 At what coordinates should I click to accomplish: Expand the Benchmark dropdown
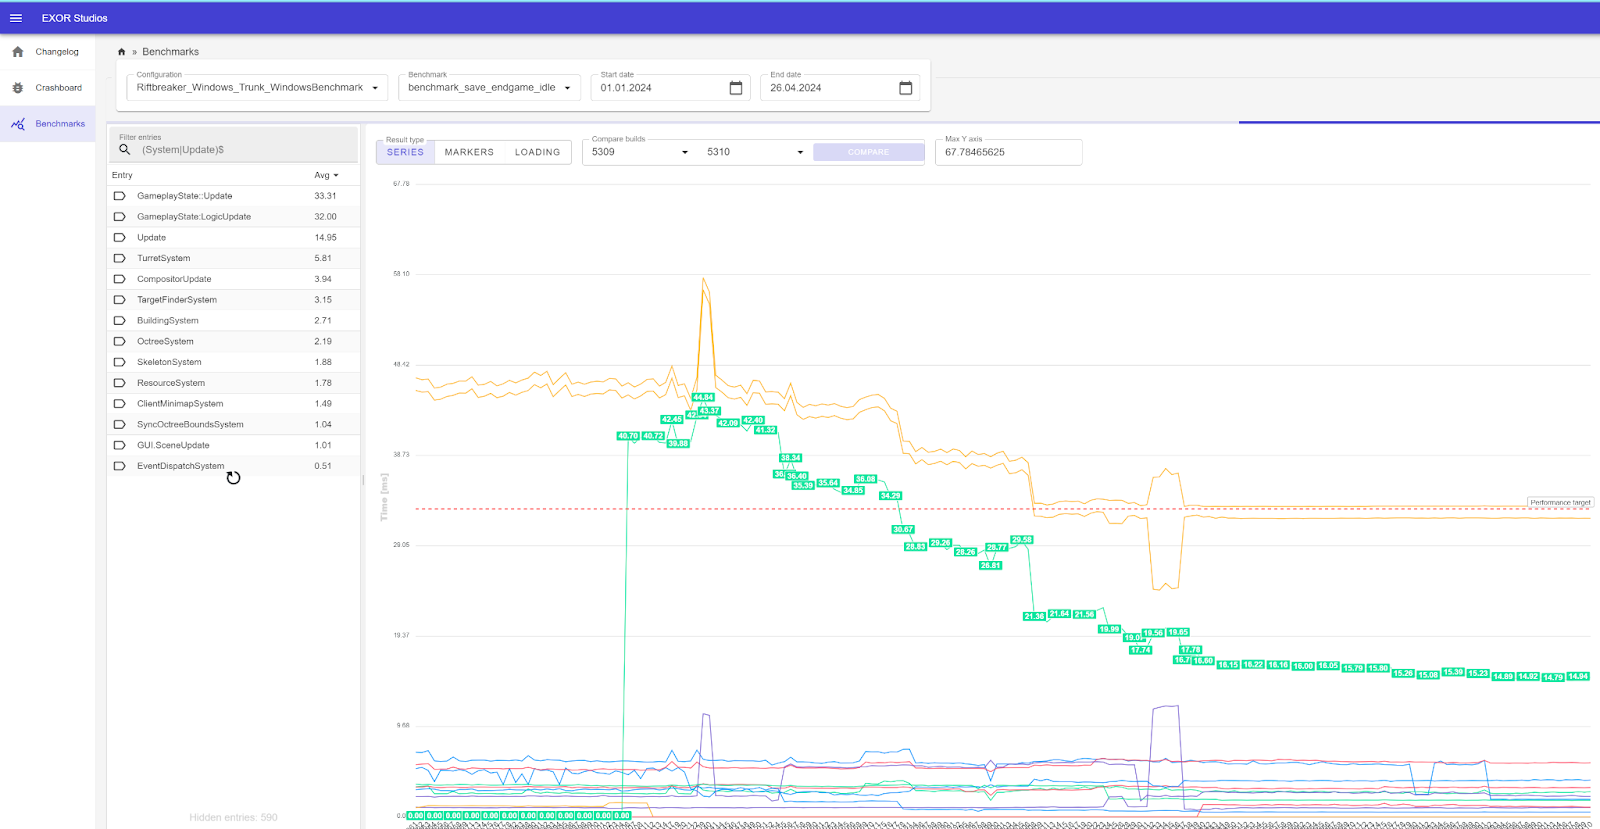pyautogui.click(x=567, y=88)
